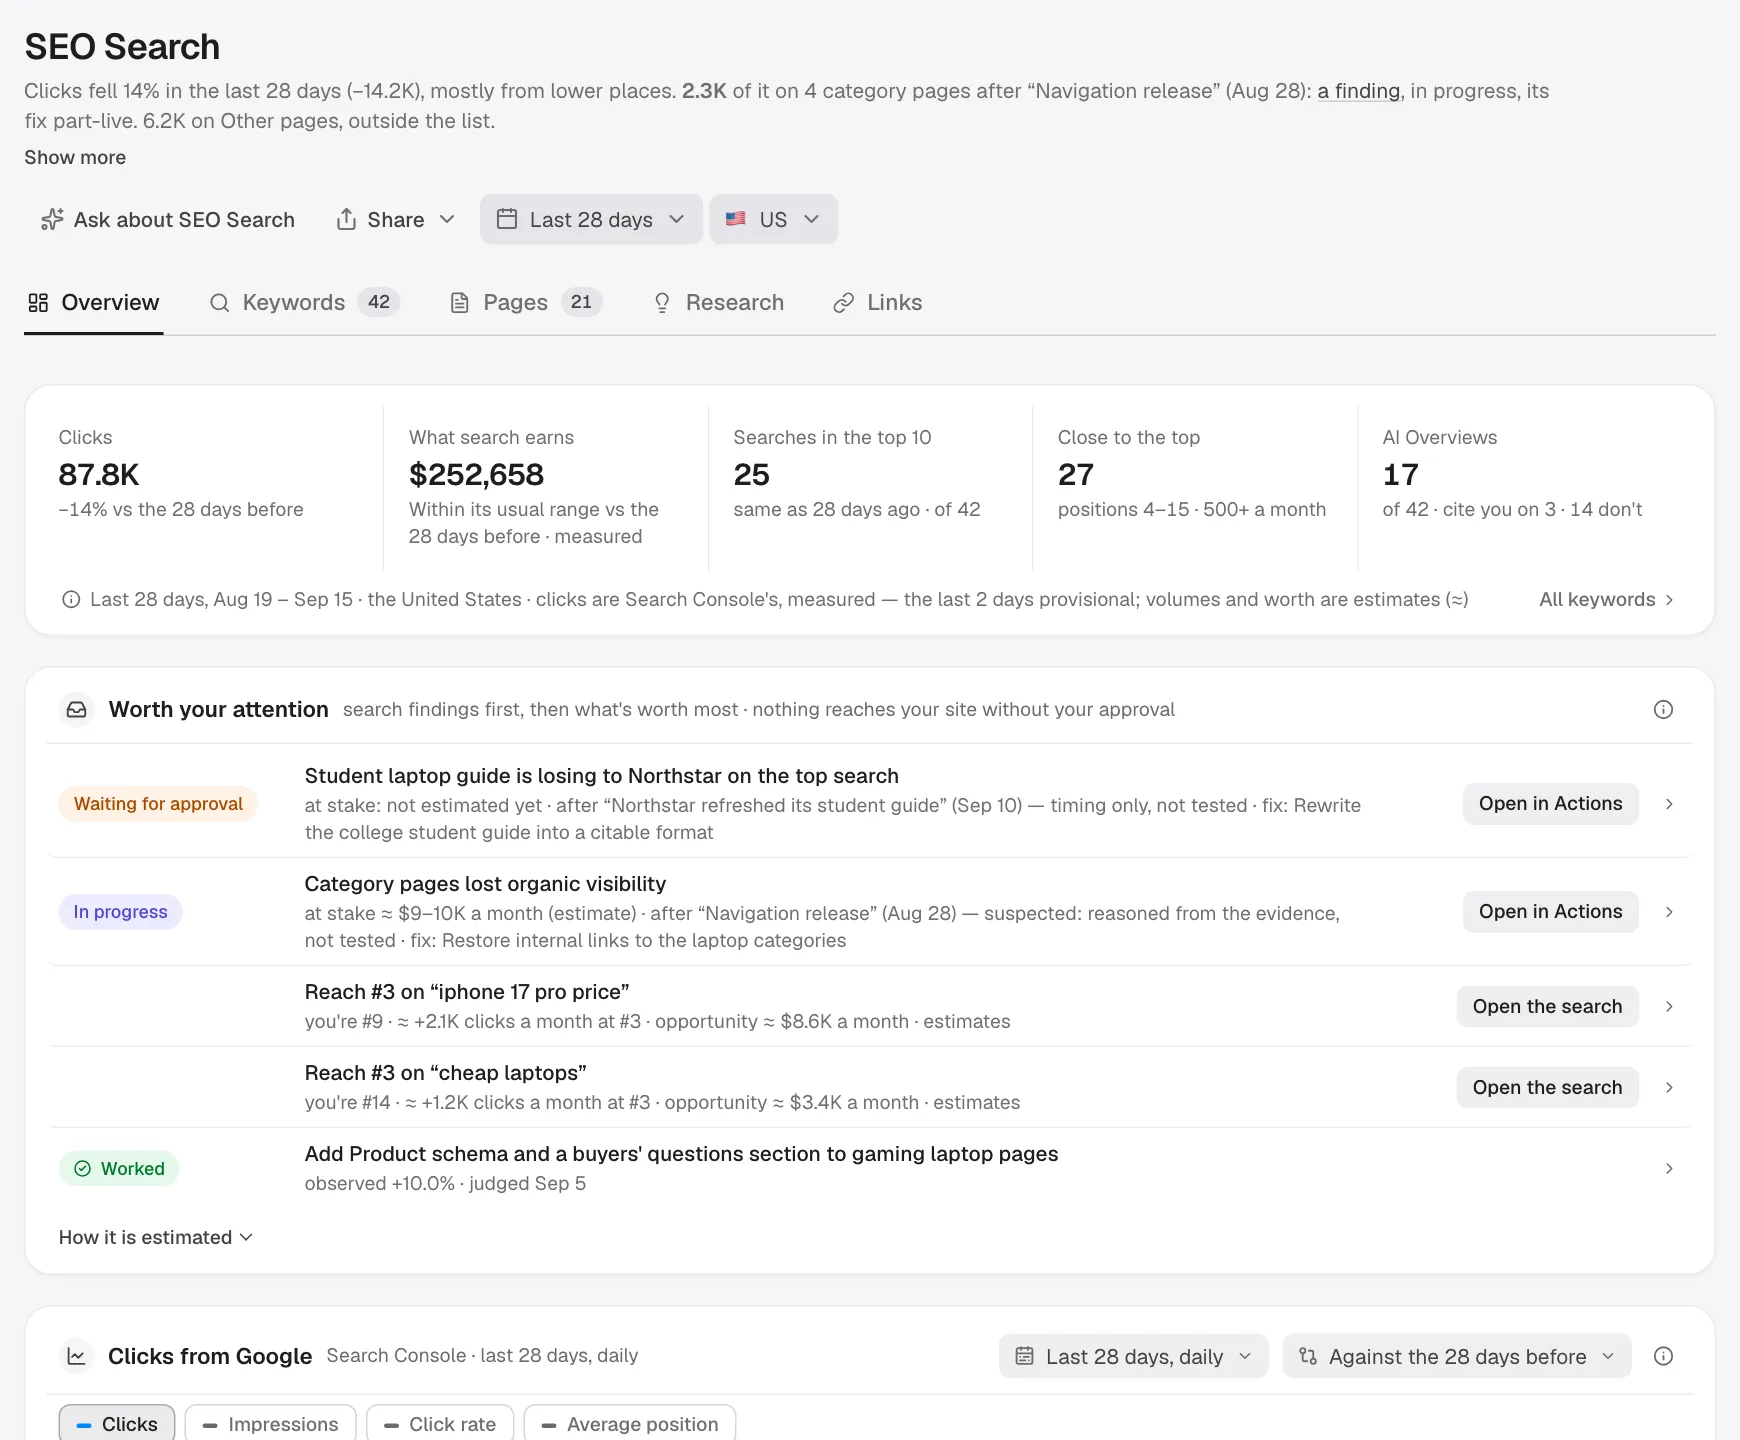Switch to the Links tab
Image resolution: width=1740 pixels, height=1440 pixels.
point(878,302)
